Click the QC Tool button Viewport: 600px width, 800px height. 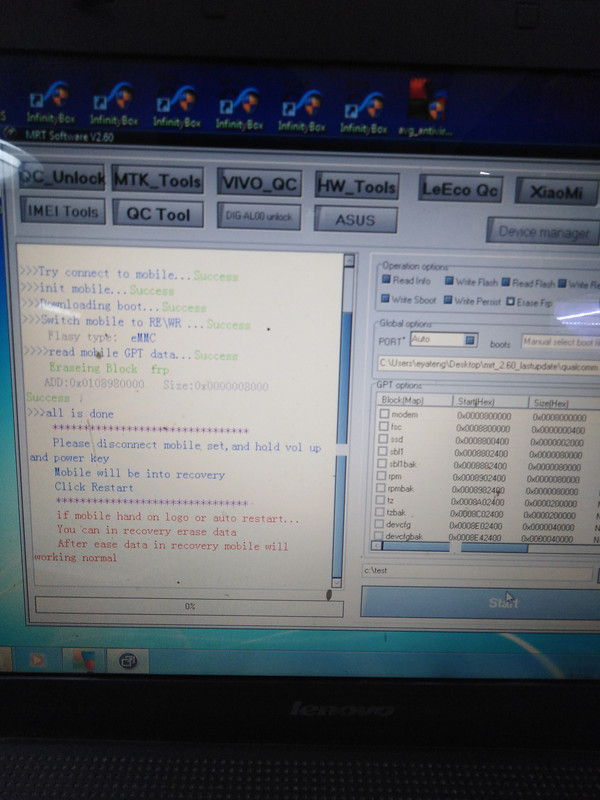158,214
